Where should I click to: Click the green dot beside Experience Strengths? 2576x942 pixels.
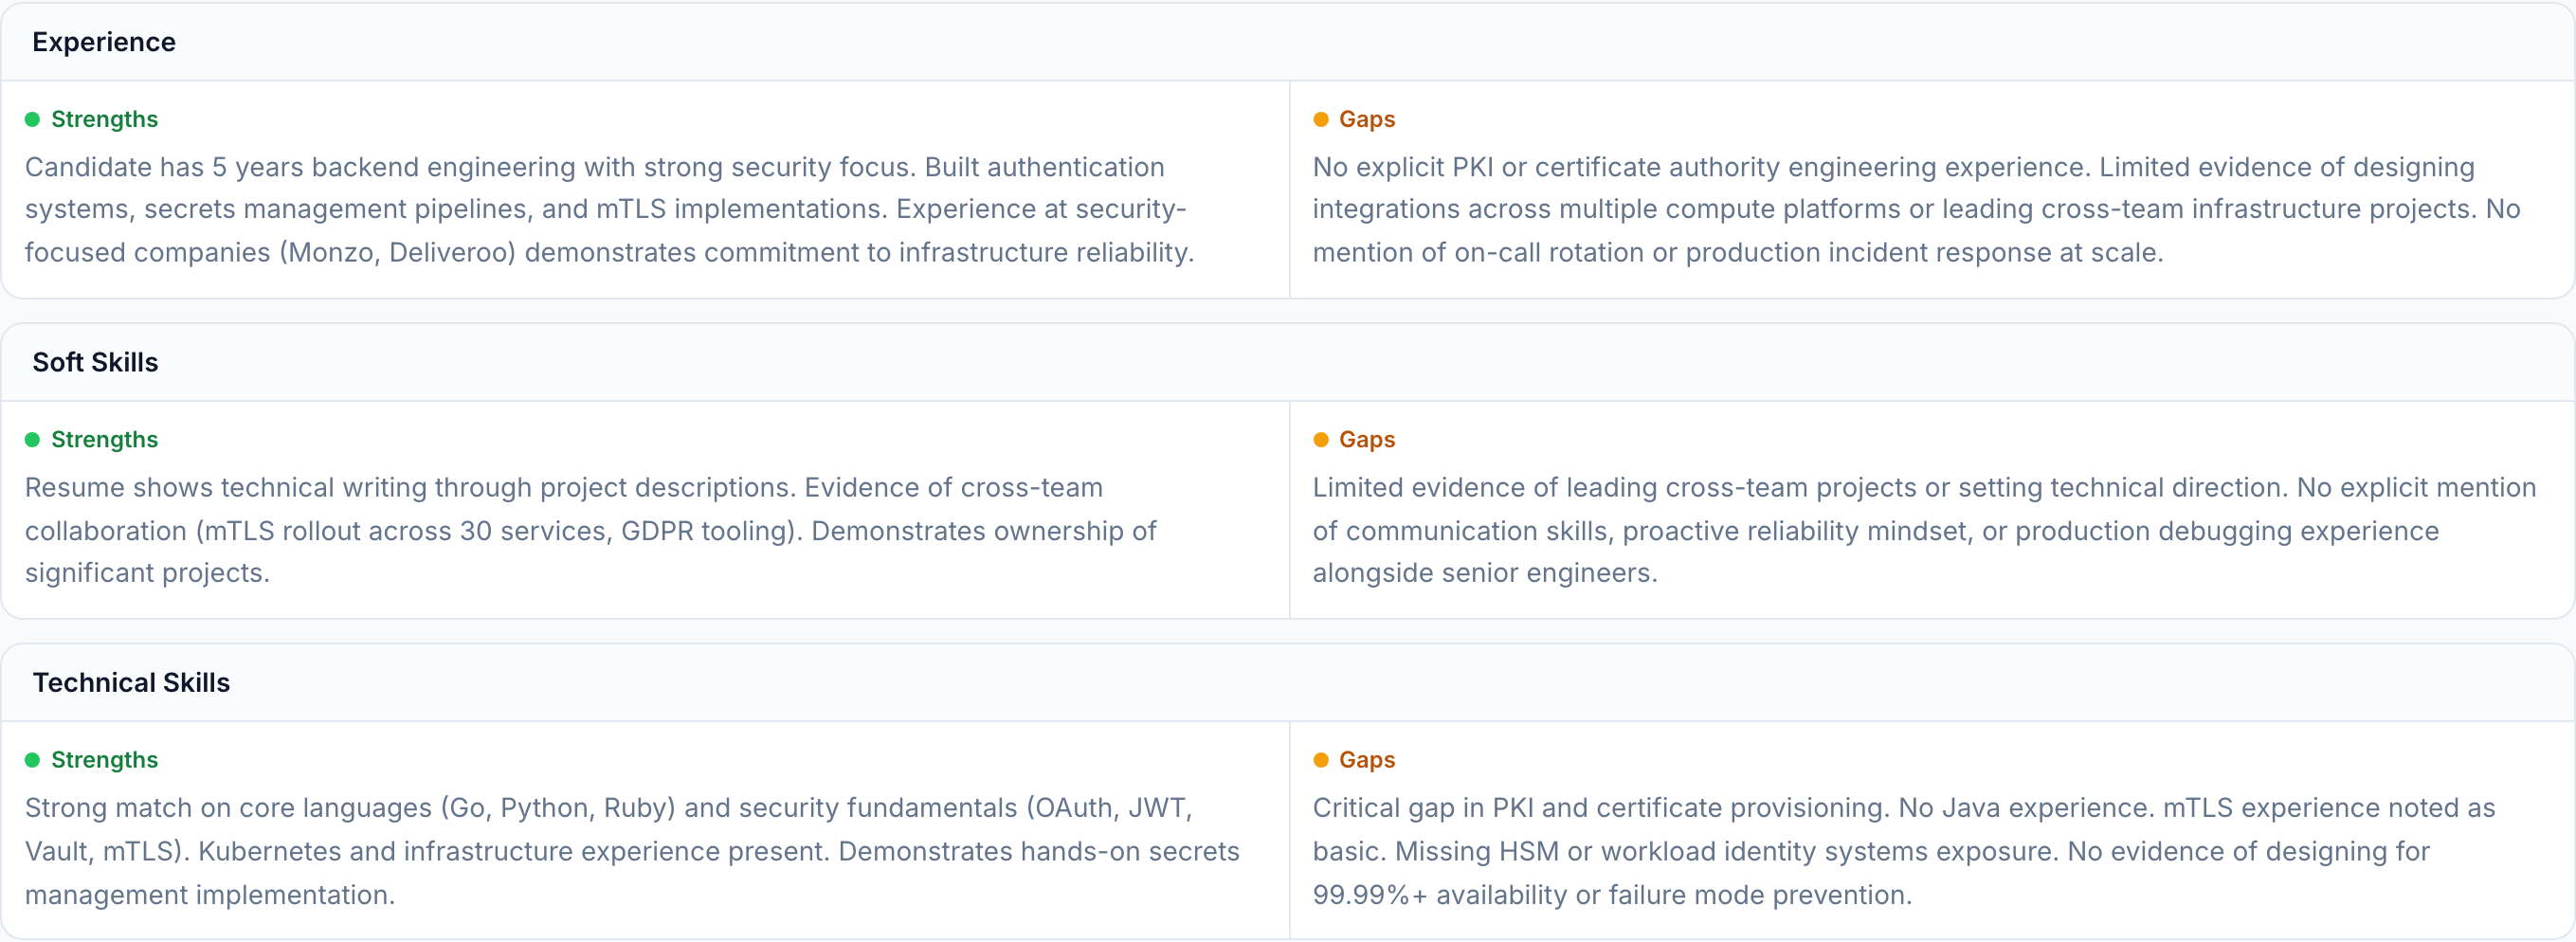pos(32,120)
